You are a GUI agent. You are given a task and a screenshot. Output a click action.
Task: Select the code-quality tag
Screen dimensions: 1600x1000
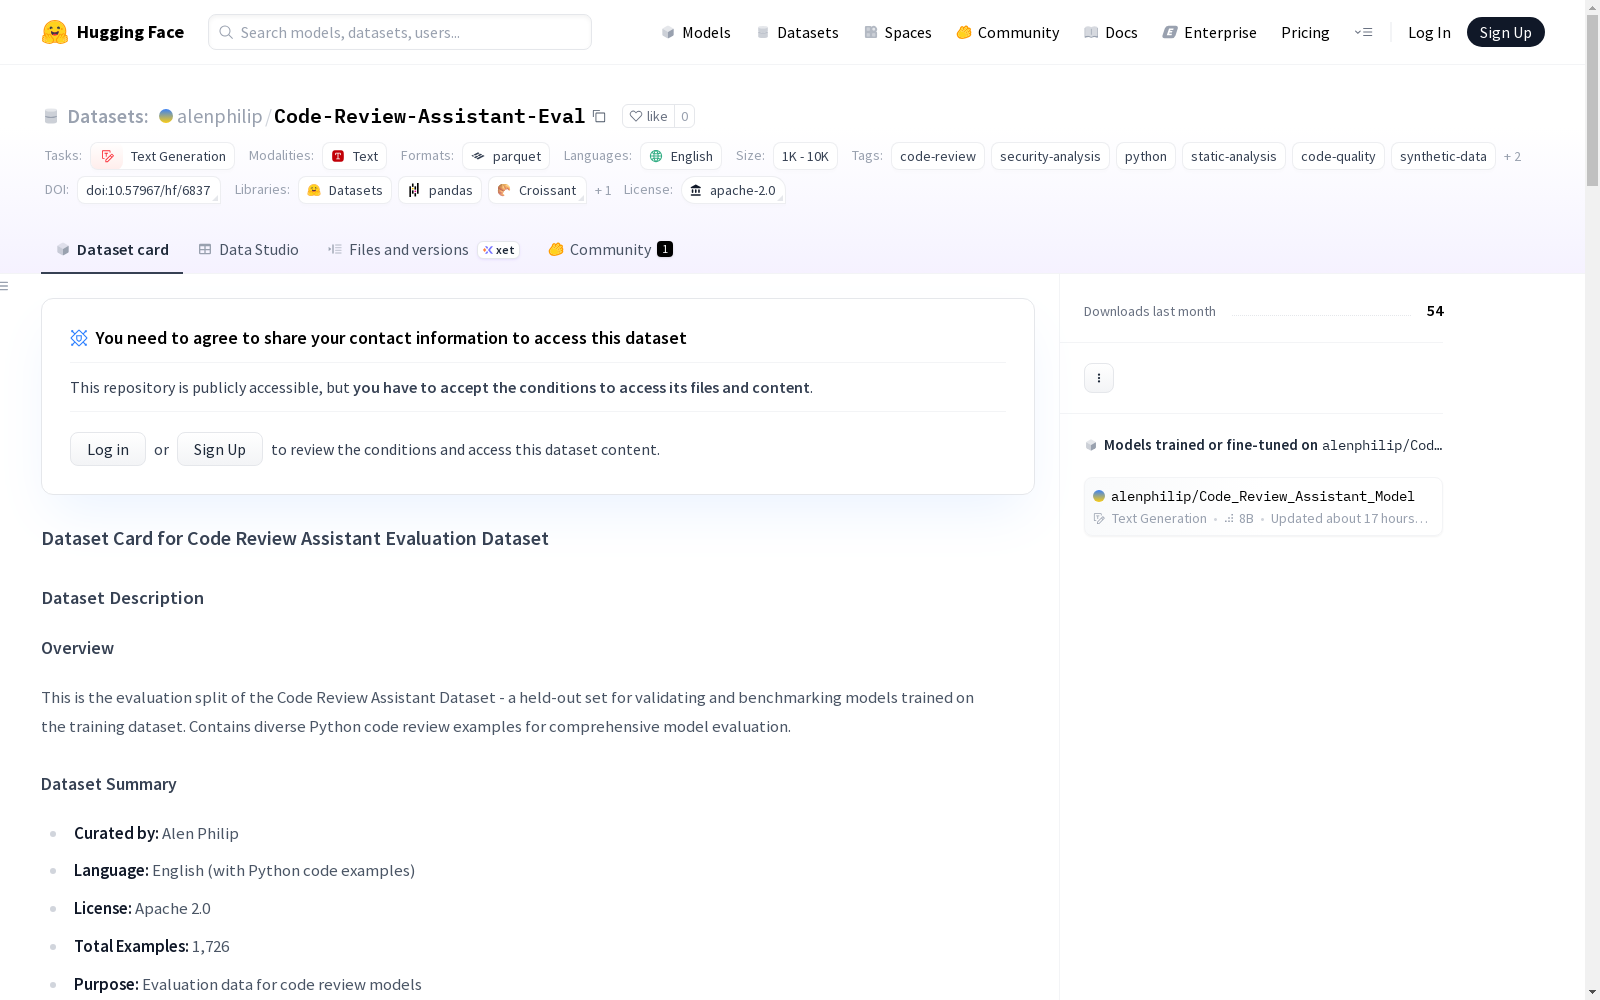pos(1338,156)
